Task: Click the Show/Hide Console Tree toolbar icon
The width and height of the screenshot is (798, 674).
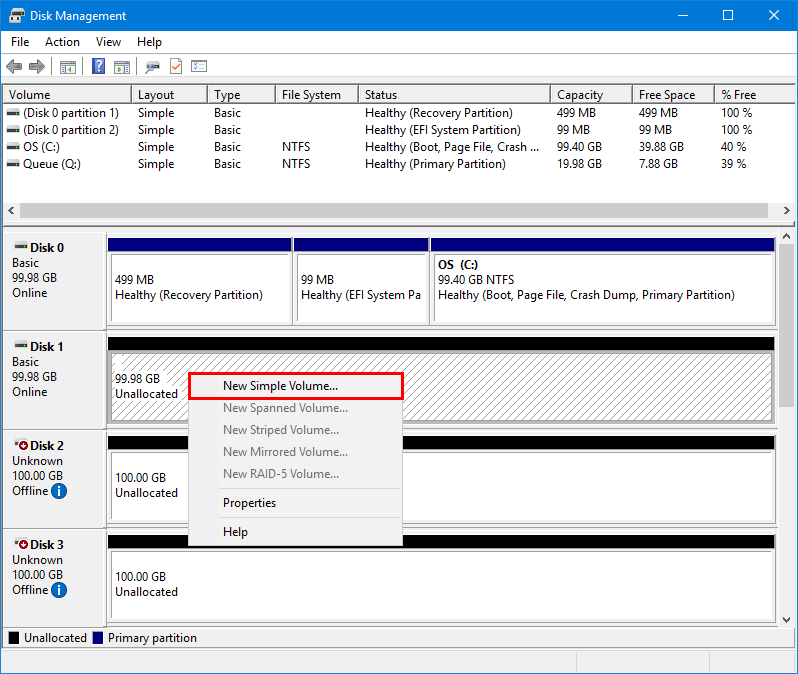Action: (x=68, y=67)
